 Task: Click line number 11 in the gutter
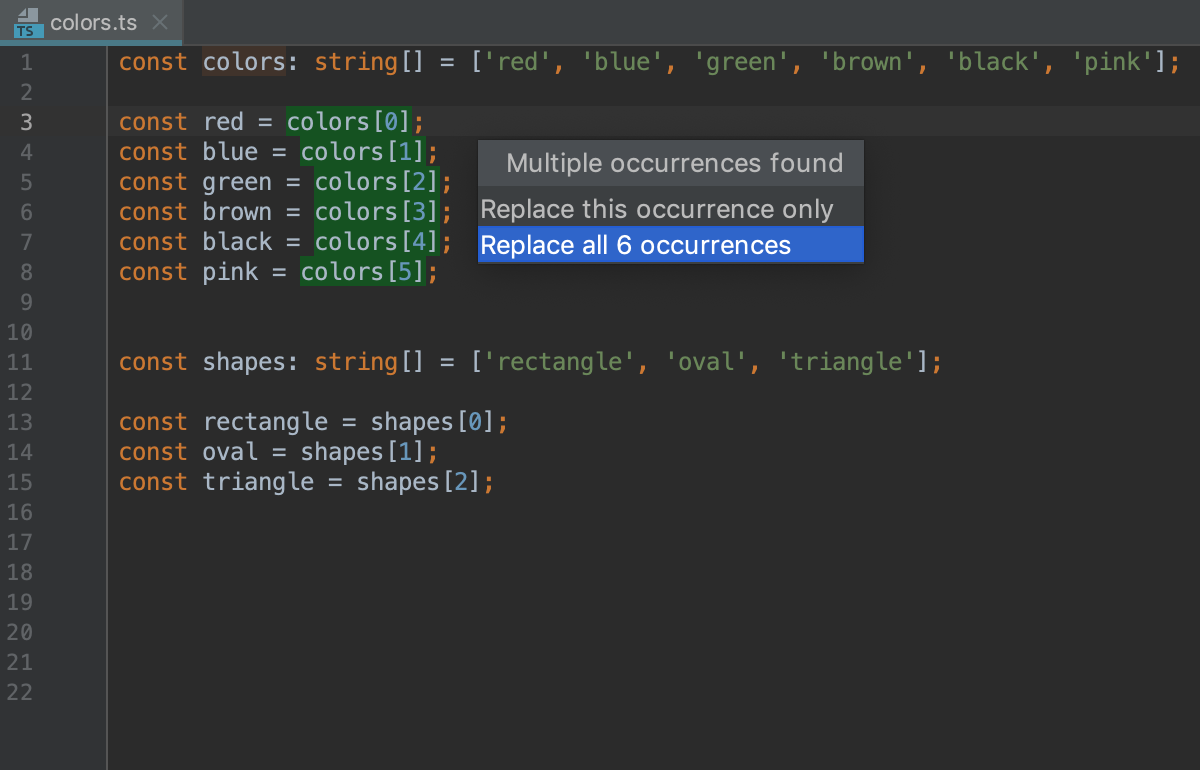tap(19, 362)
